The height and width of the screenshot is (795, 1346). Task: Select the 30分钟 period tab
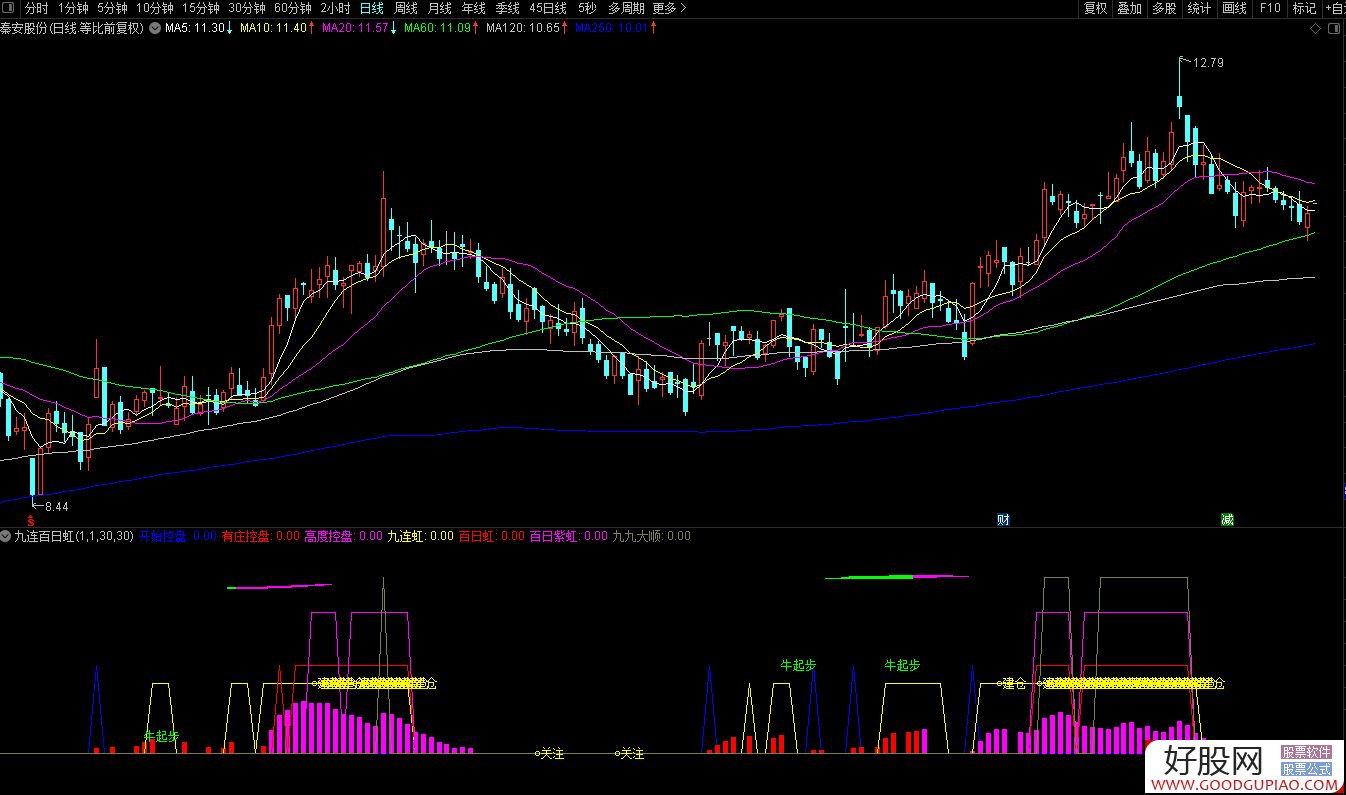point(246,8)
